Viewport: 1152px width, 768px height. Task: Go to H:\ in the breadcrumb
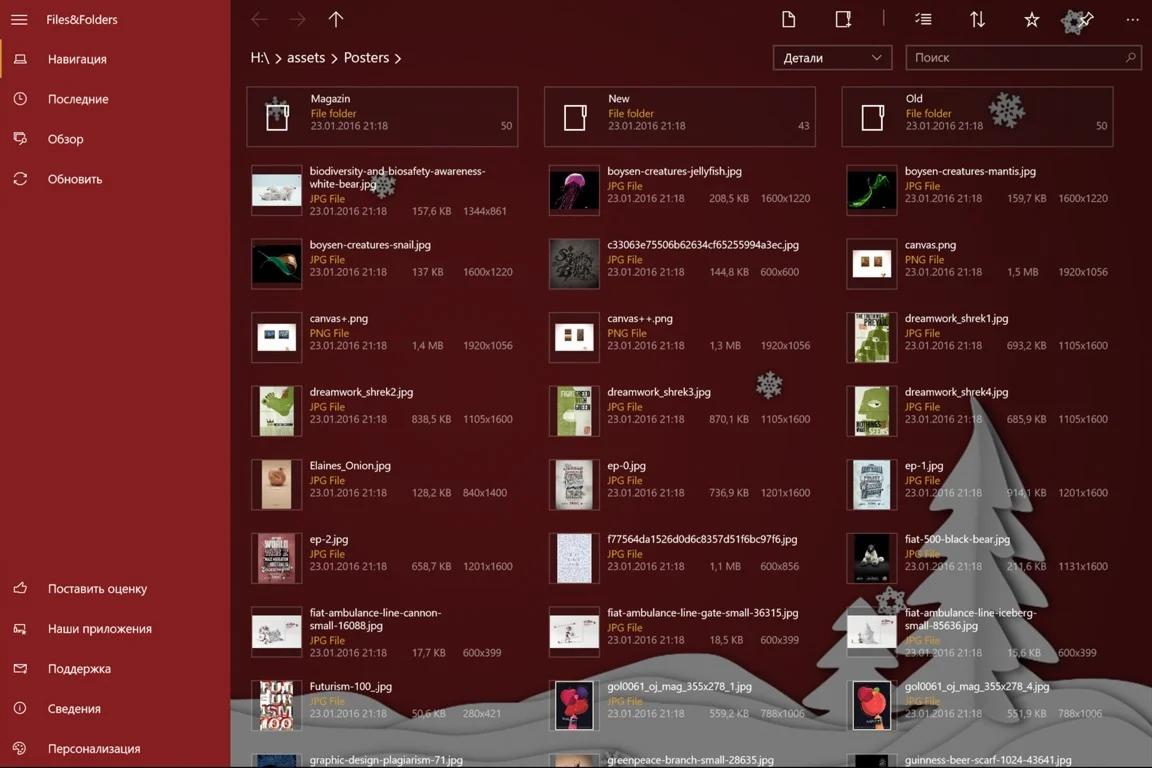[x=259, y=57]
